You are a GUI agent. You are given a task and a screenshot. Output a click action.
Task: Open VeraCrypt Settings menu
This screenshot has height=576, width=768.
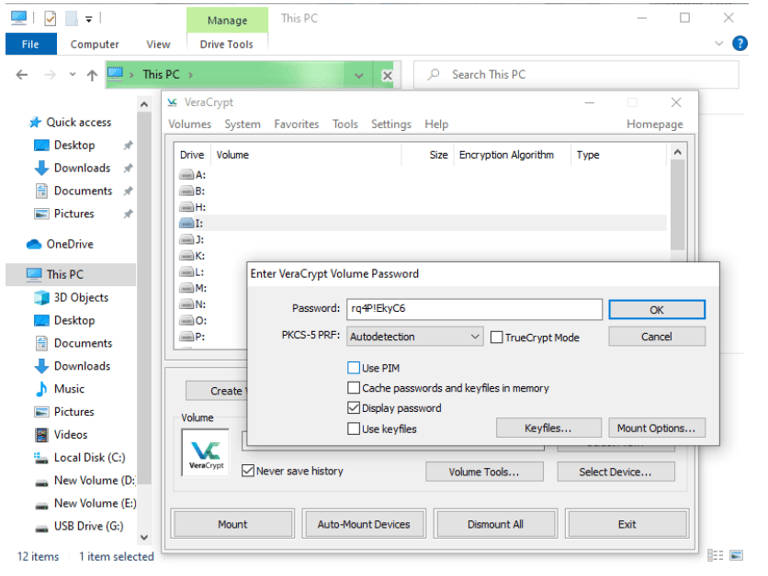coord(391,124)
